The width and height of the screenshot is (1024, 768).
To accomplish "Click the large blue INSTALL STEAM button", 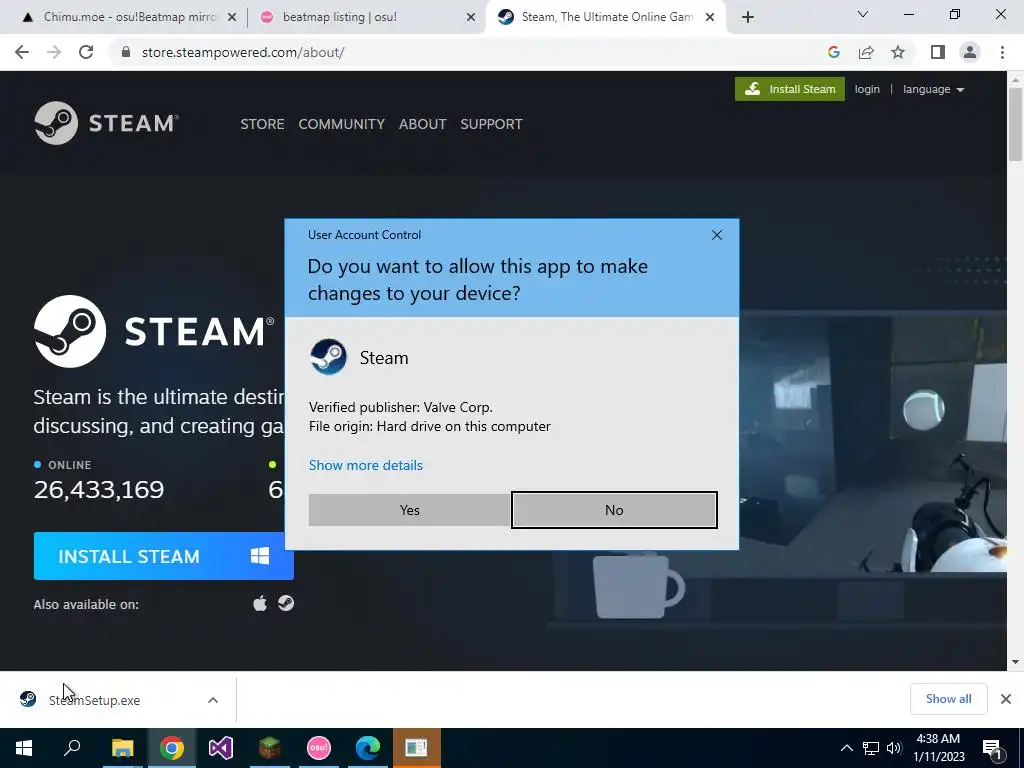I will click(163, 556).
